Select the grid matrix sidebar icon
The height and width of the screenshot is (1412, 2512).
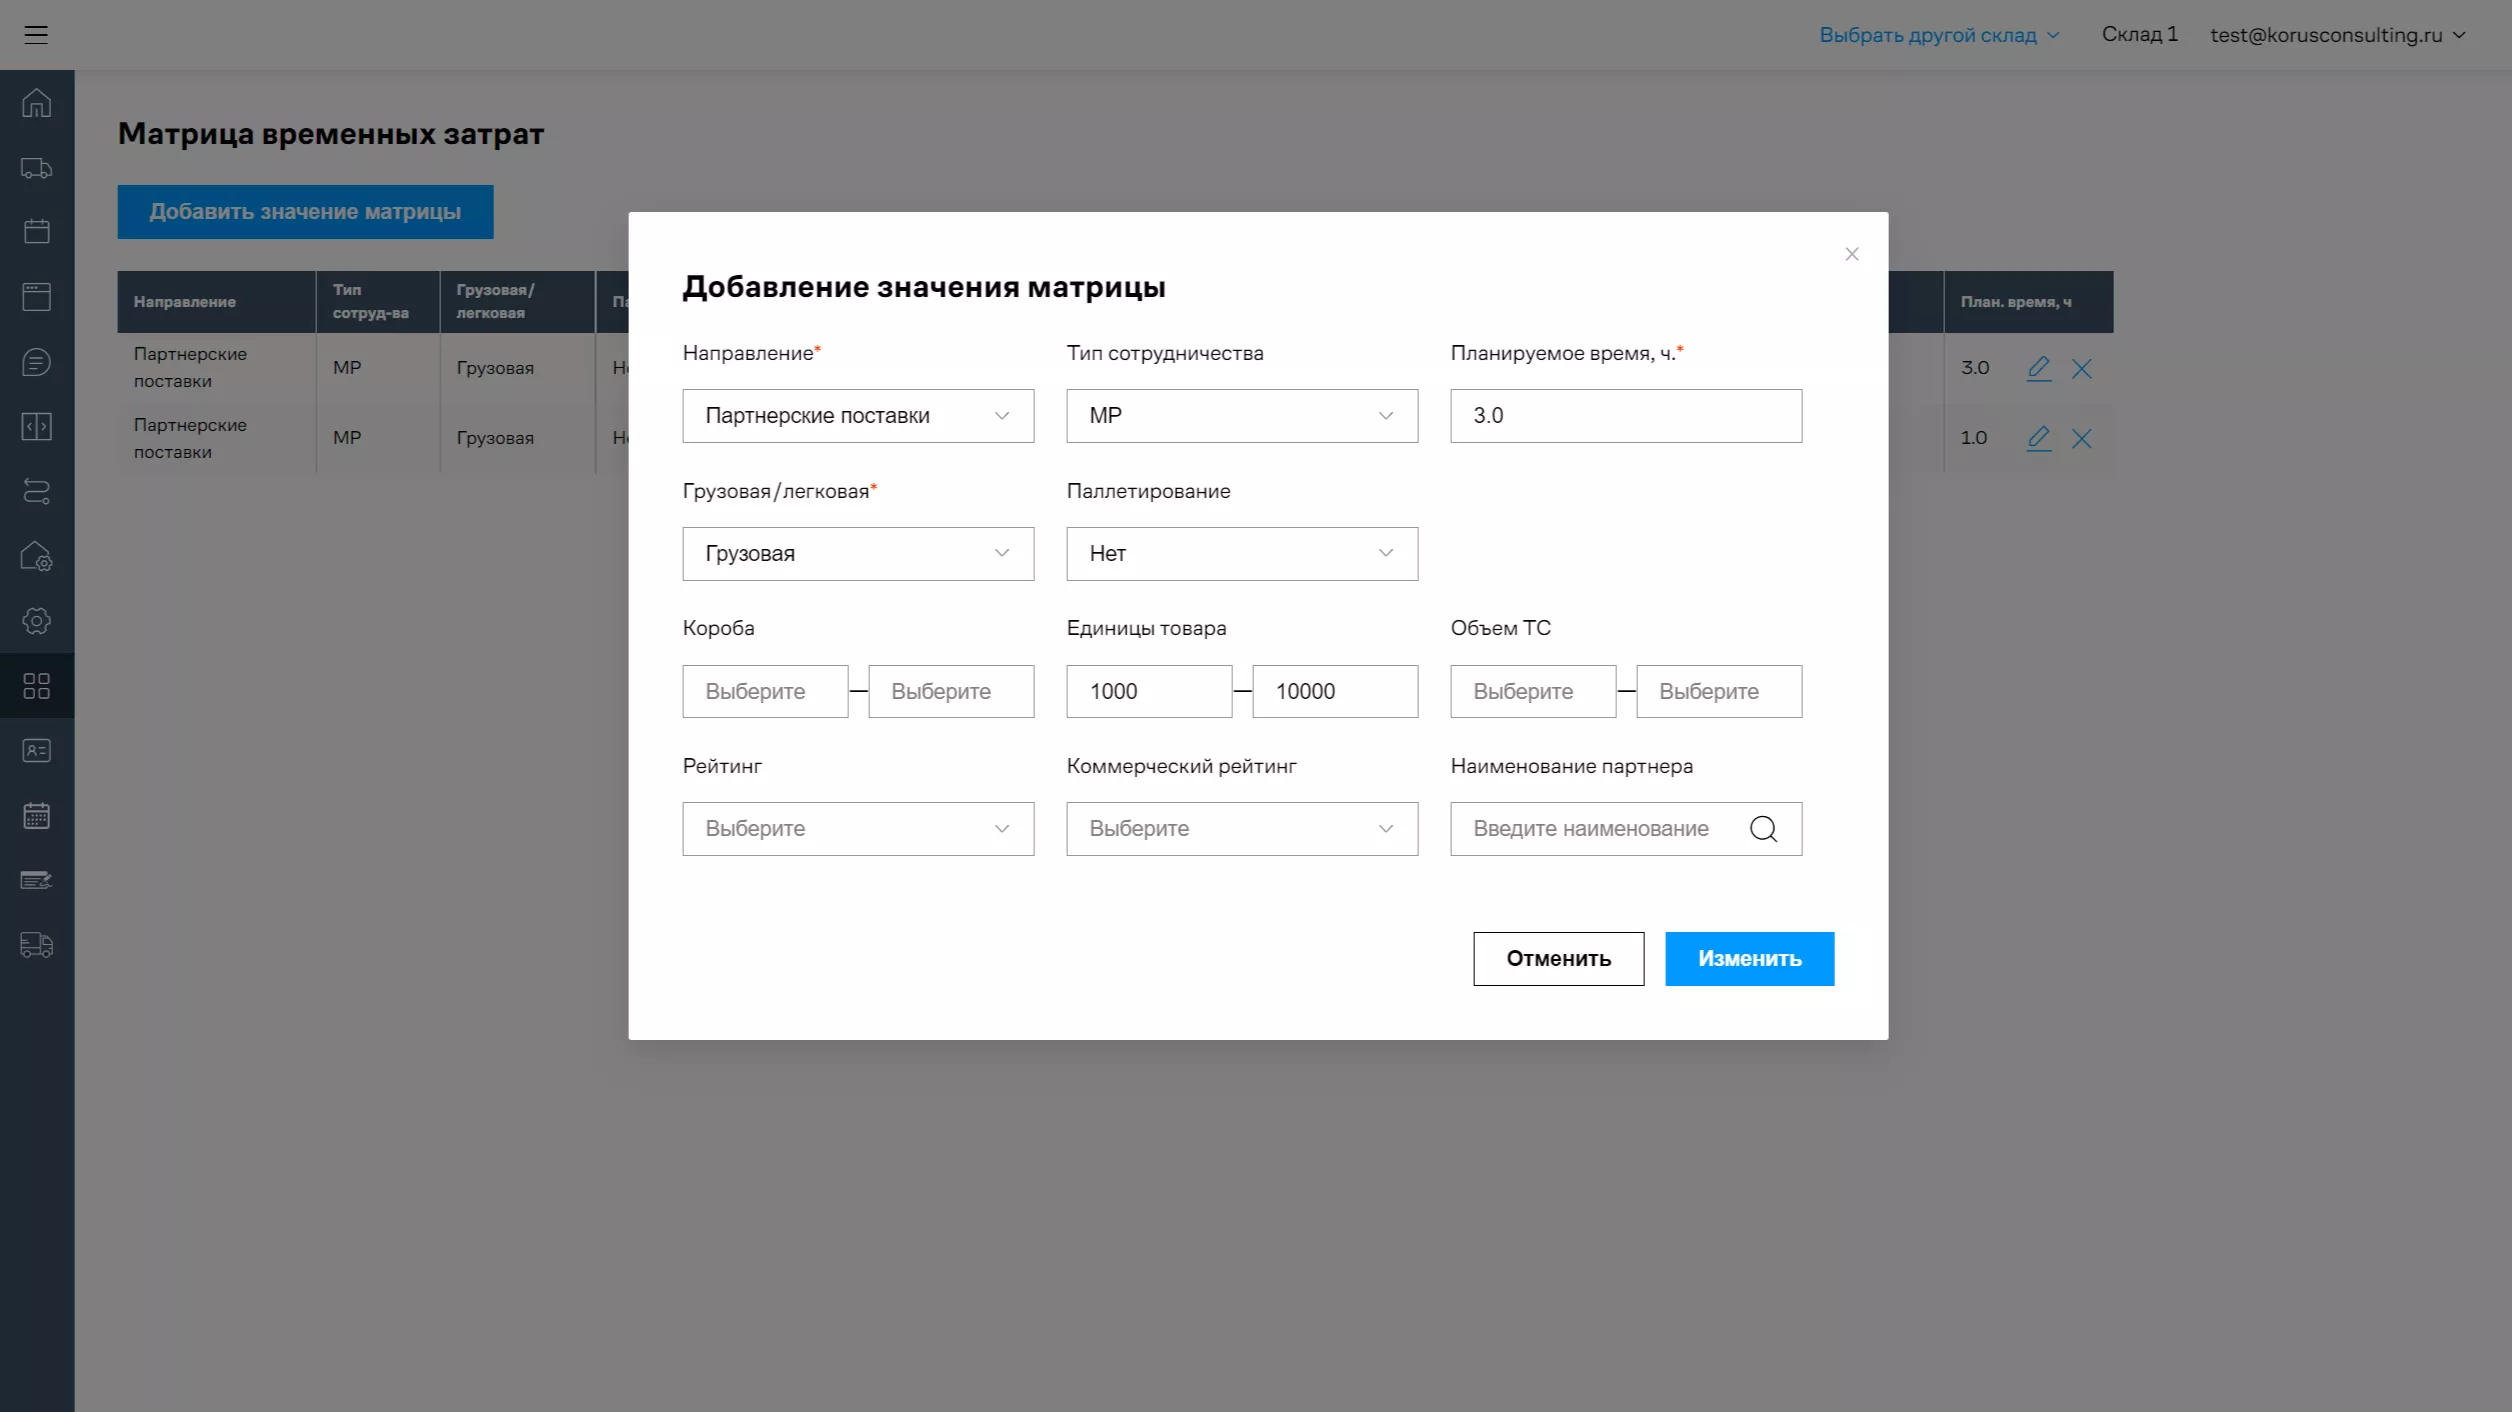click(x=37, y=686)
